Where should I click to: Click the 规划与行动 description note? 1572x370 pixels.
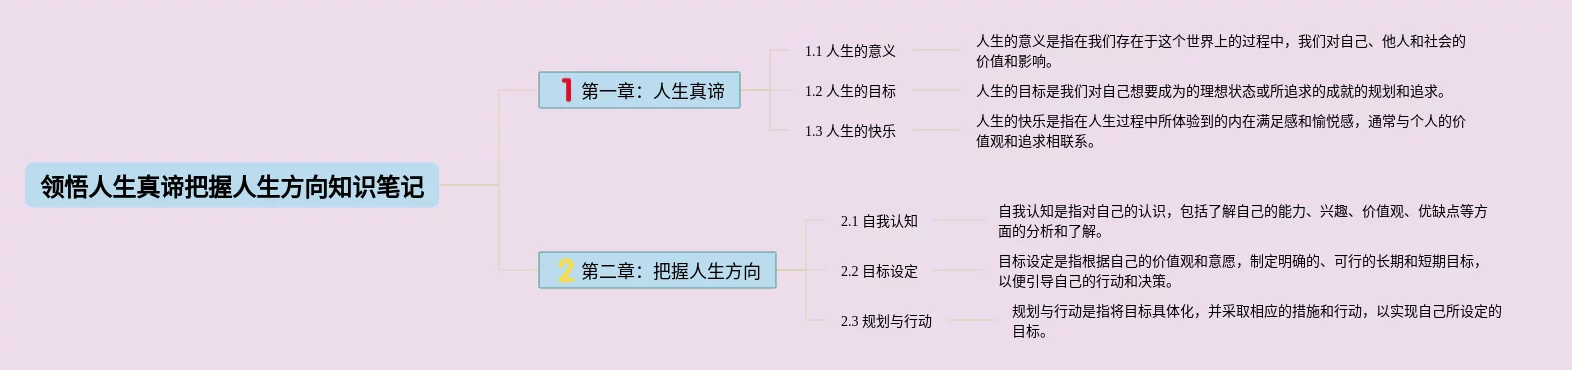(x=1257, y=321)
